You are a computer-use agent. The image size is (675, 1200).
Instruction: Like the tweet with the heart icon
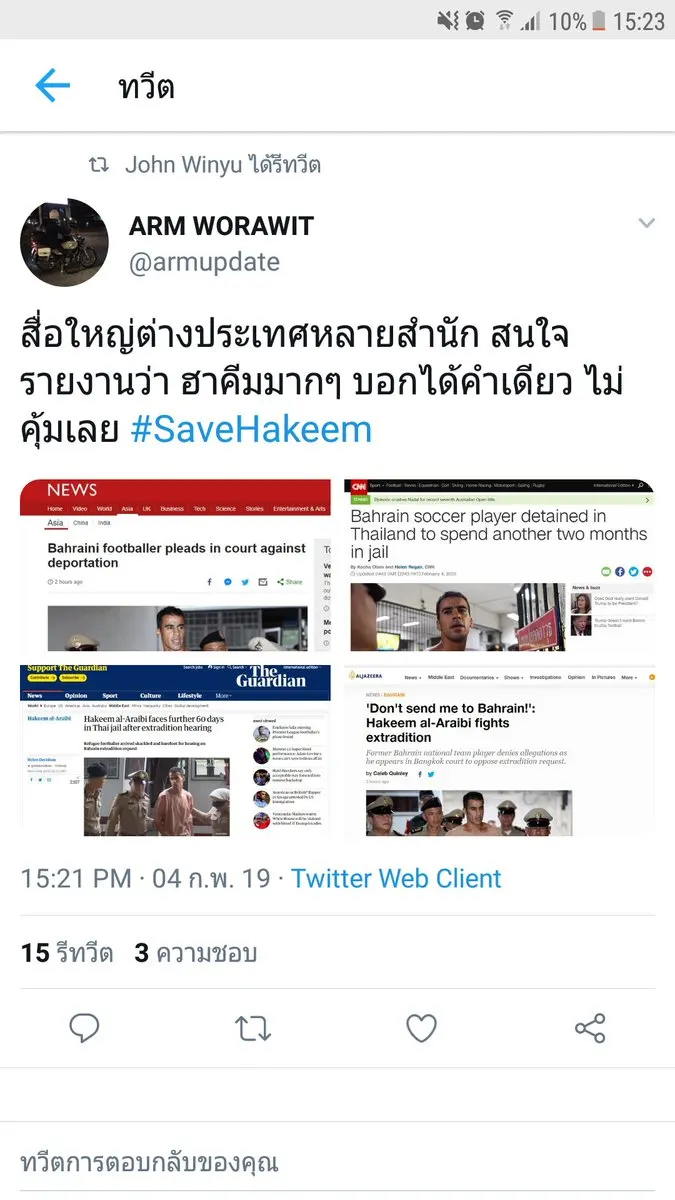(422, 1028)
